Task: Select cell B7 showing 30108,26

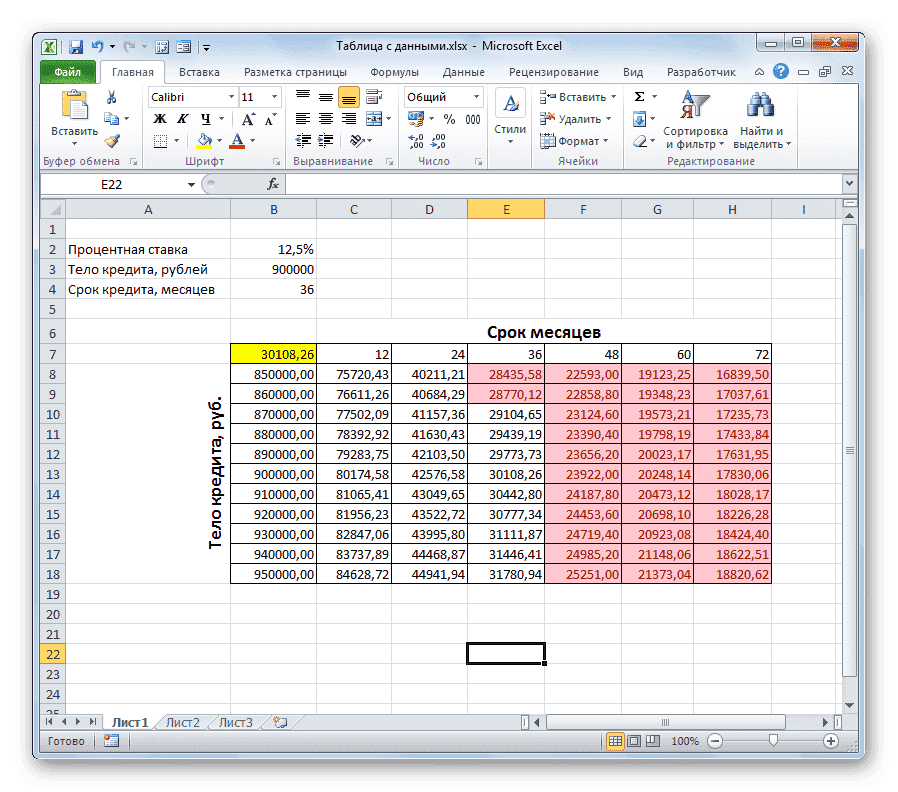Action: tap(273, 353)
